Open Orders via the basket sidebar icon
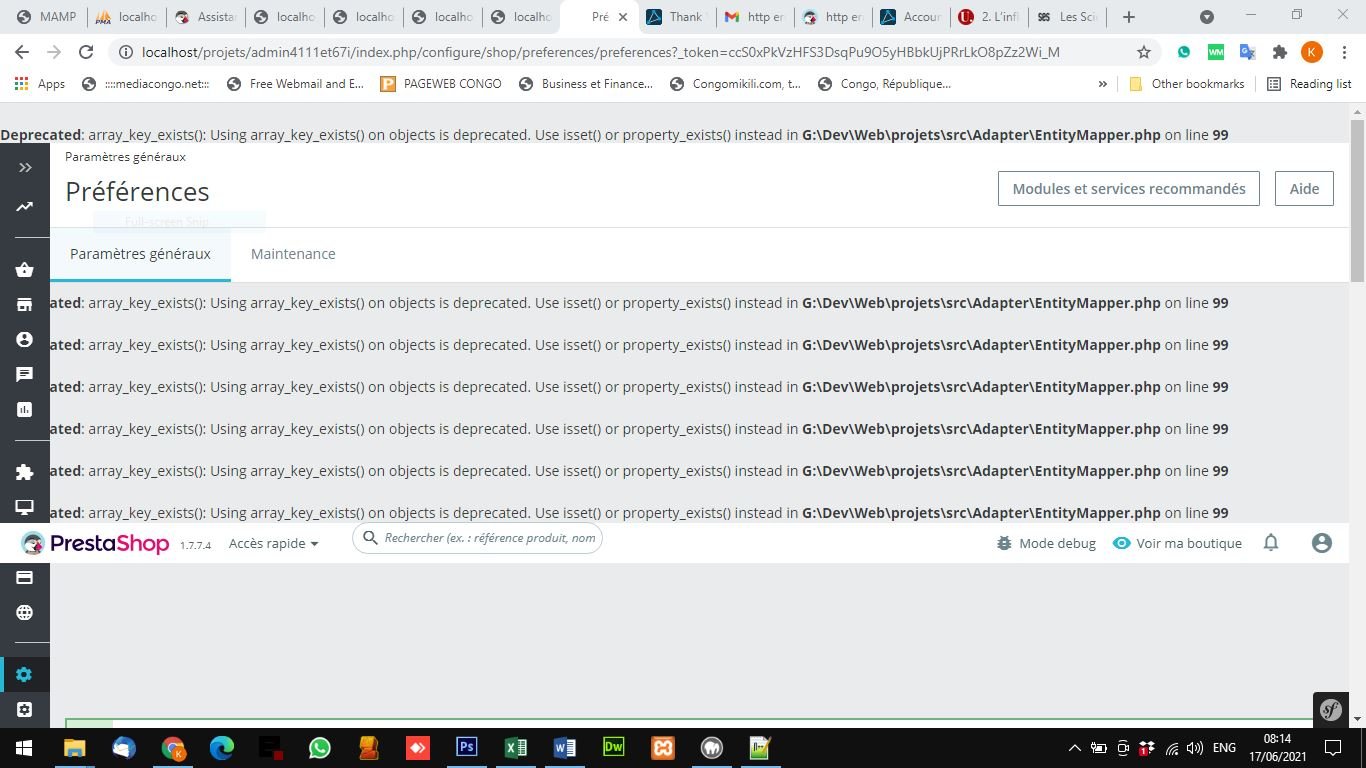Viewport: 1366px width, 768px height. click(x=25, y=269)
